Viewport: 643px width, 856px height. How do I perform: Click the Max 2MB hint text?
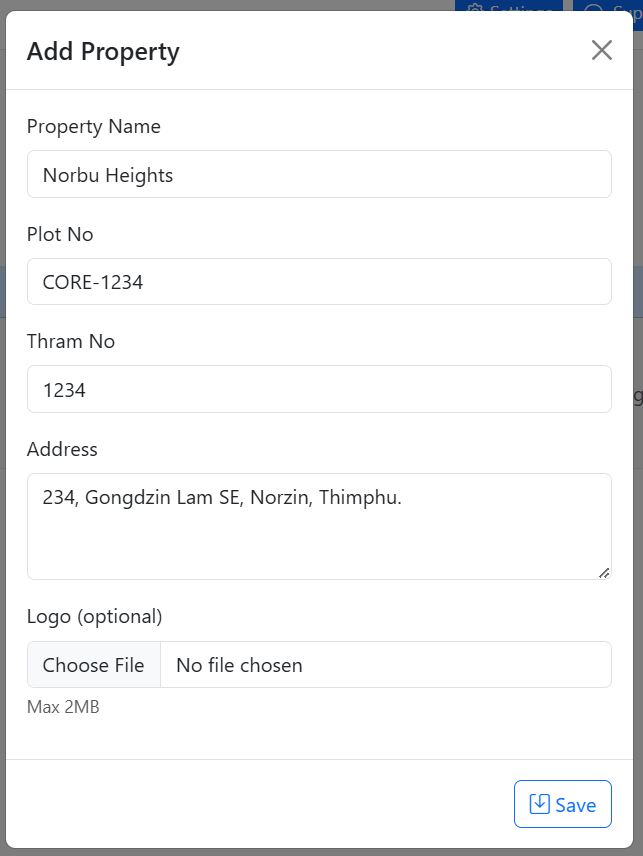click(x=63, y=708)
